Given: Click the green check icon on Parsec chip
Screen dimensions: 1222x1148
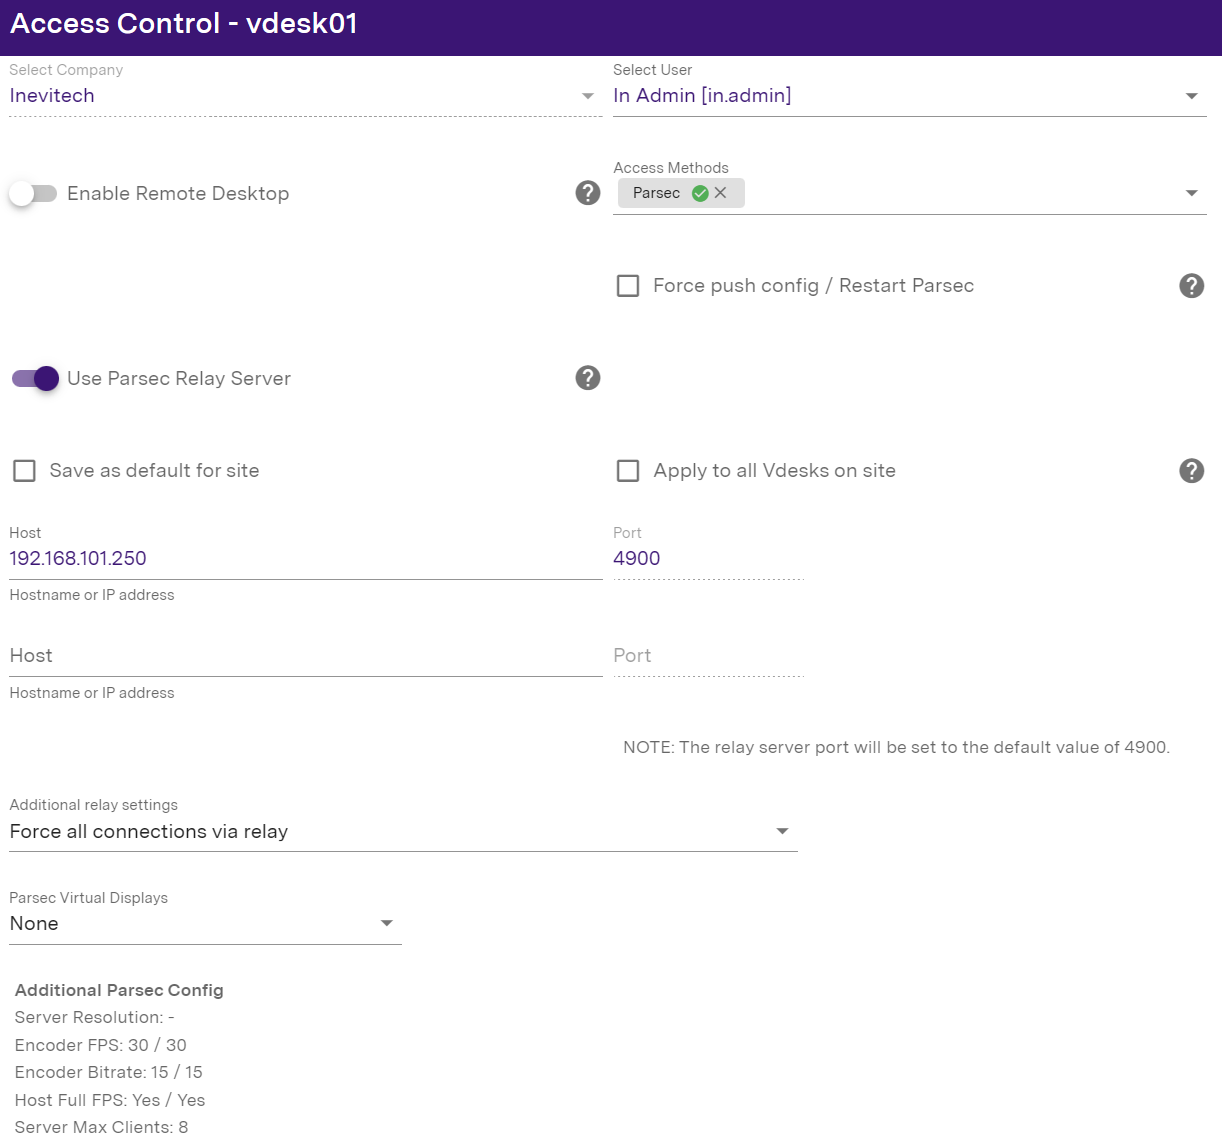Looking at the screenshot, I should pyautogui.click(x=700, y=193).
